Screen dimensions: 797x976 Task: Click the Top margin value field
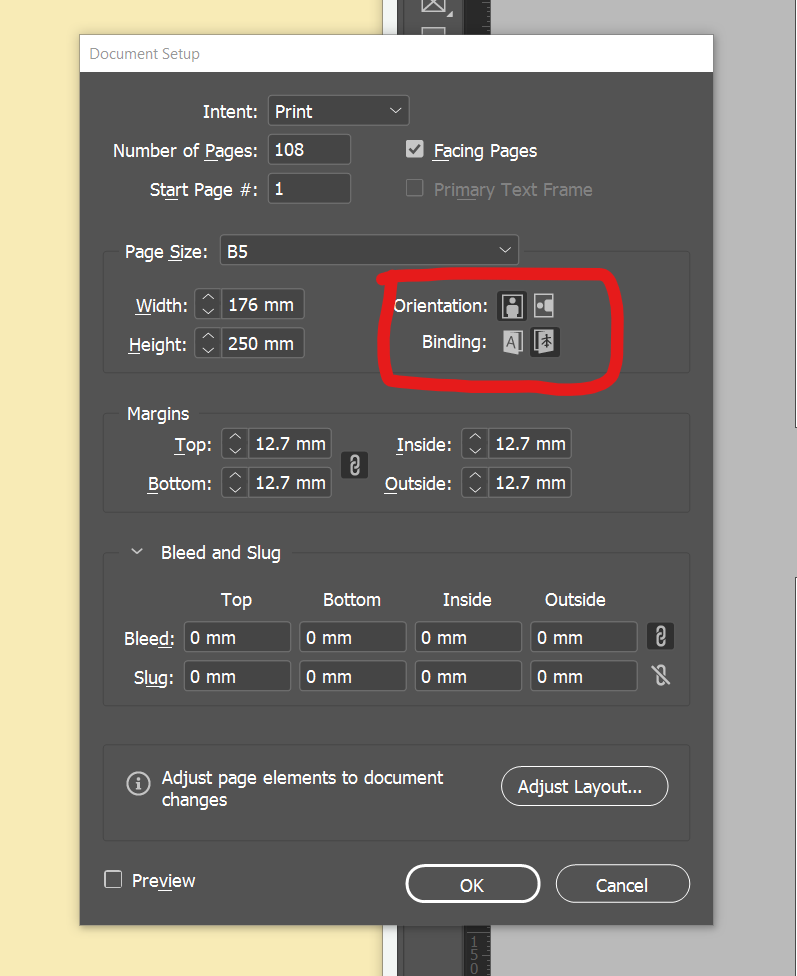[290, 444]
